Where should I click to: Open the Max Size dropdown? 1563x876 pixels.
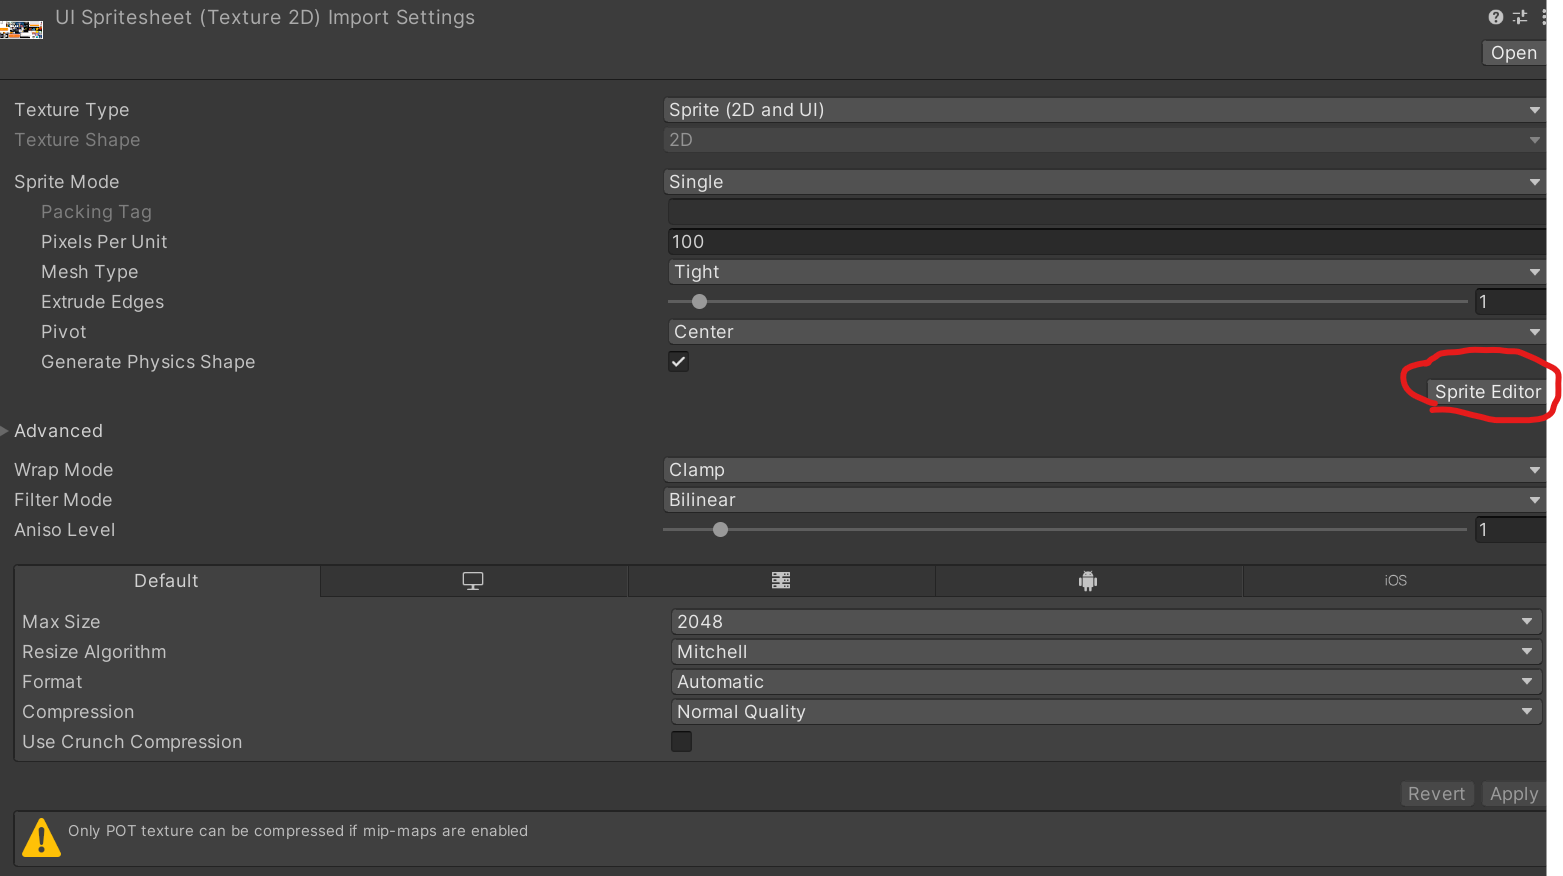coord(1106,622)
